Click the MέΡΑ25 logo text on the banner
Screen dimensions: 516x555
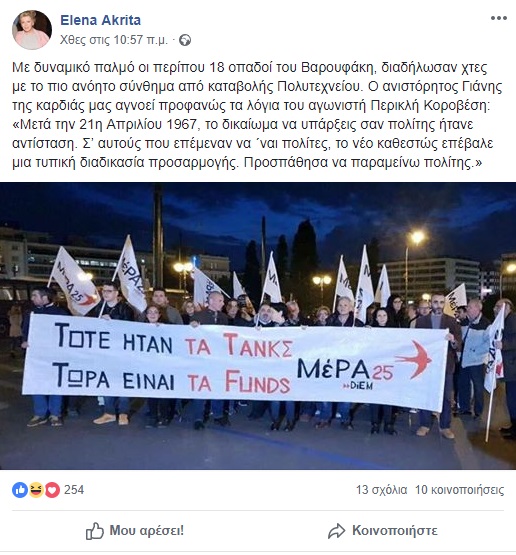point(345,371)
